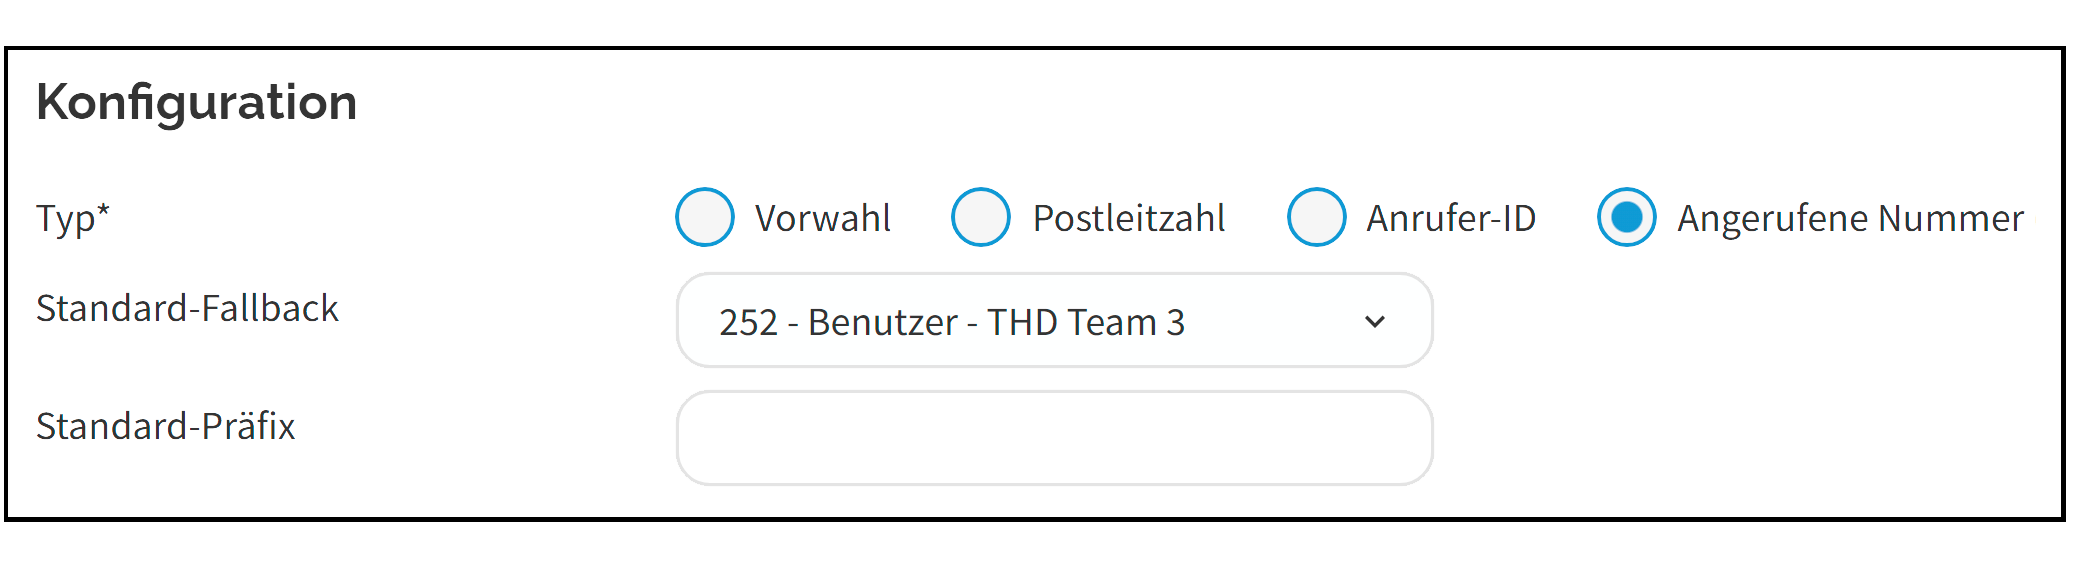Click the Anrufer-ID option label text
2080x570 pixels.
[x=1451, y=218]
